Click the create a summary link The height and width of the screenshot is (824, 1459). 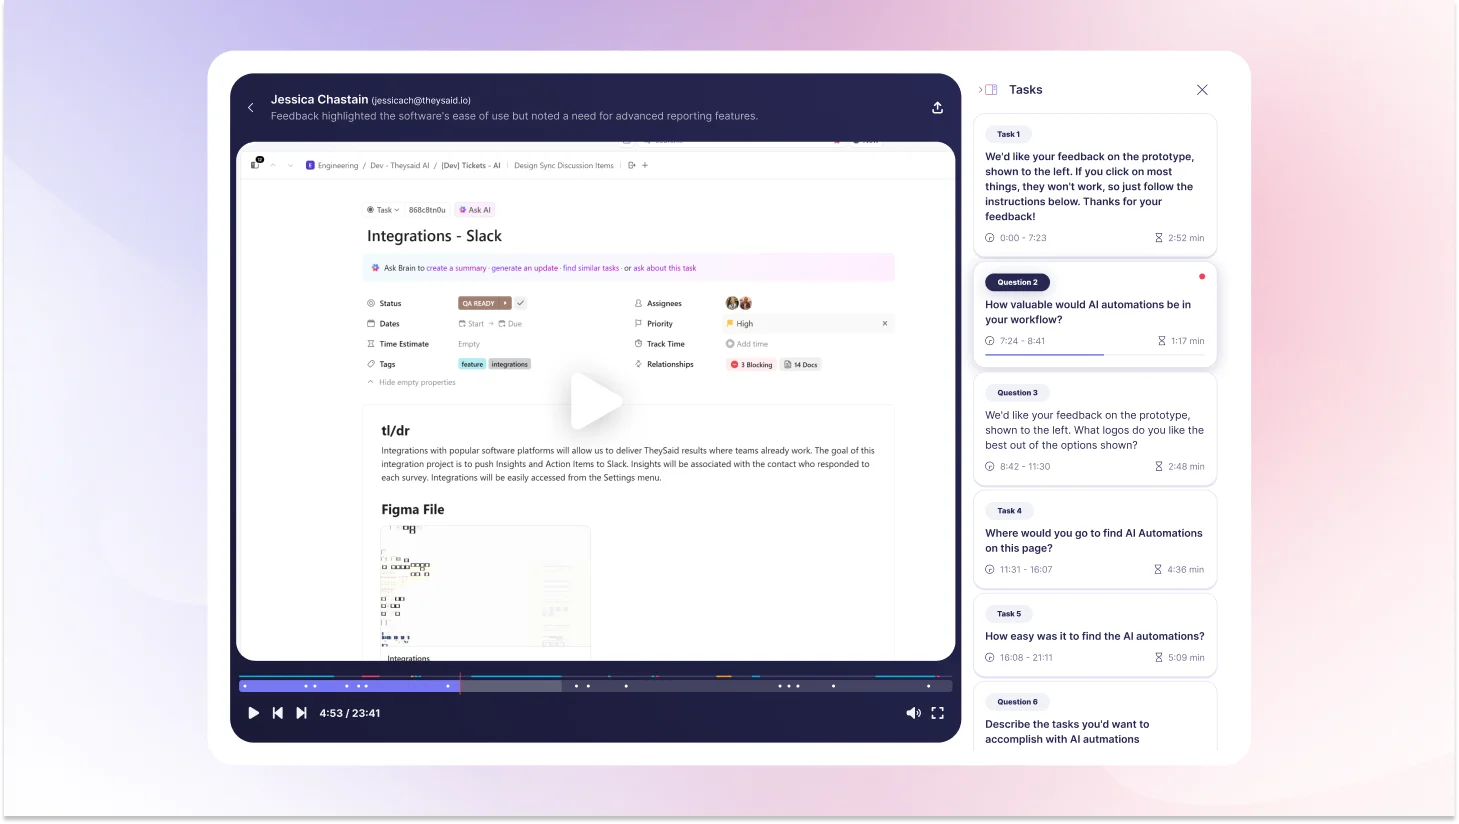[x=456, y=268]
